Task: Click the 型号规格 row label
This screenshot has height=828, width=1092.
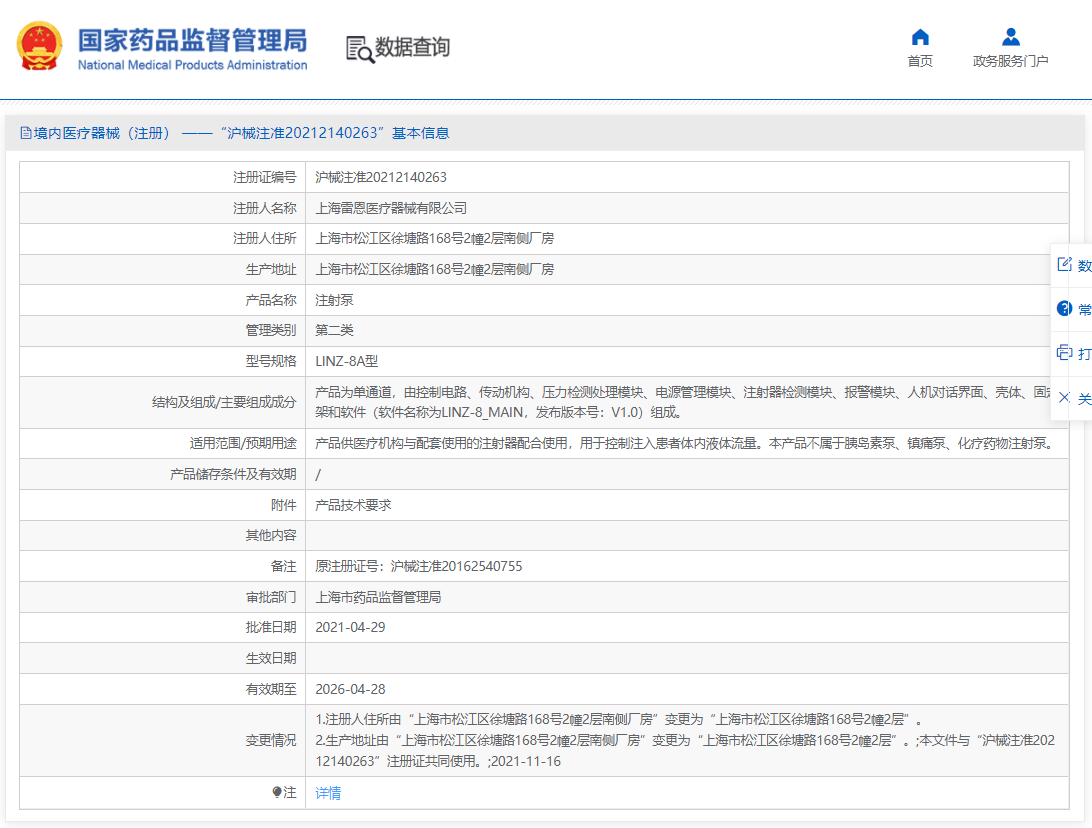Action: tap(271, 361)
